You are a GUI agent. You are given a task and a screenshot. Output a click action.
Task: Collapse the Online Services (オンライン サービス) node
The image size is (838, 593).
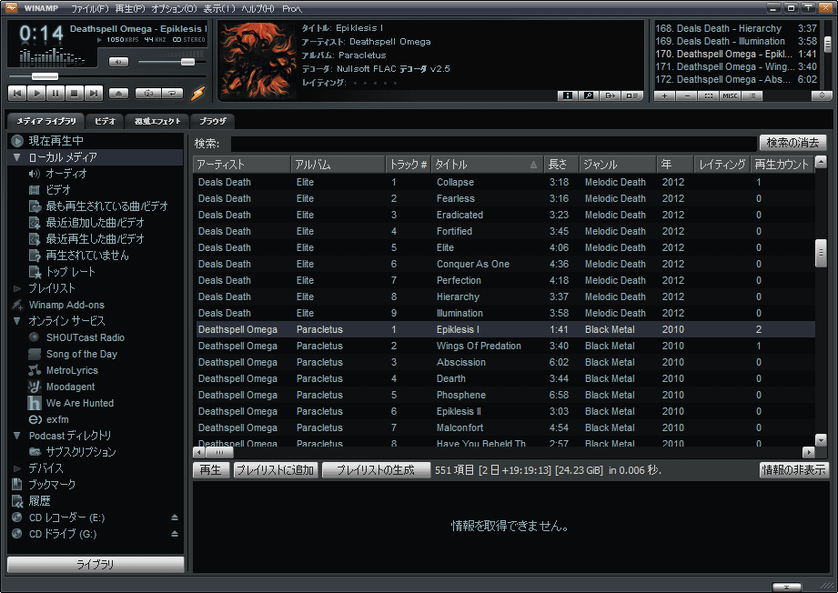coord(17,321)
